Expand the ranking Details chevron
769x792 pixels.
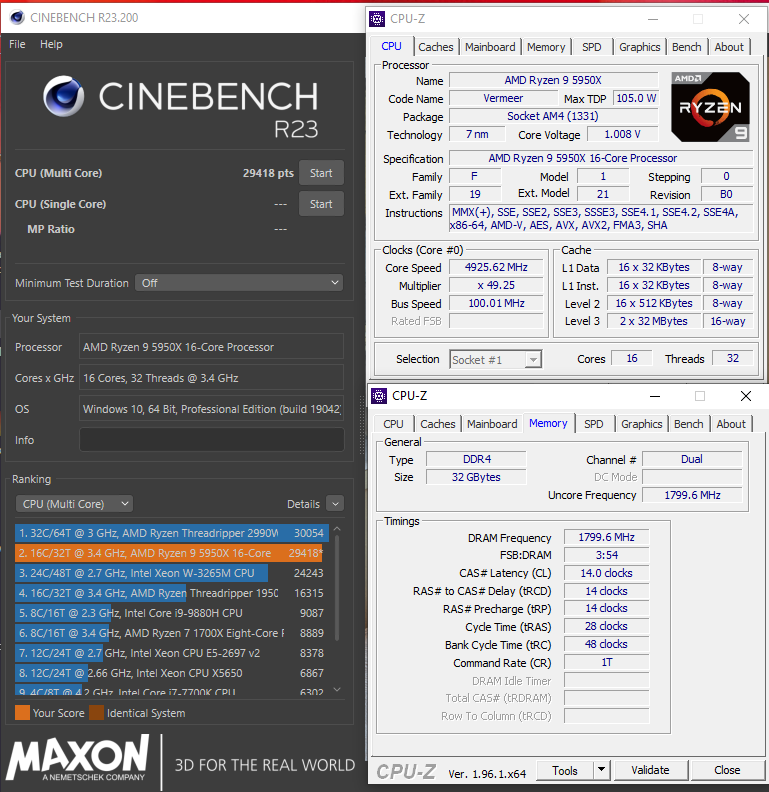[335, 504]
